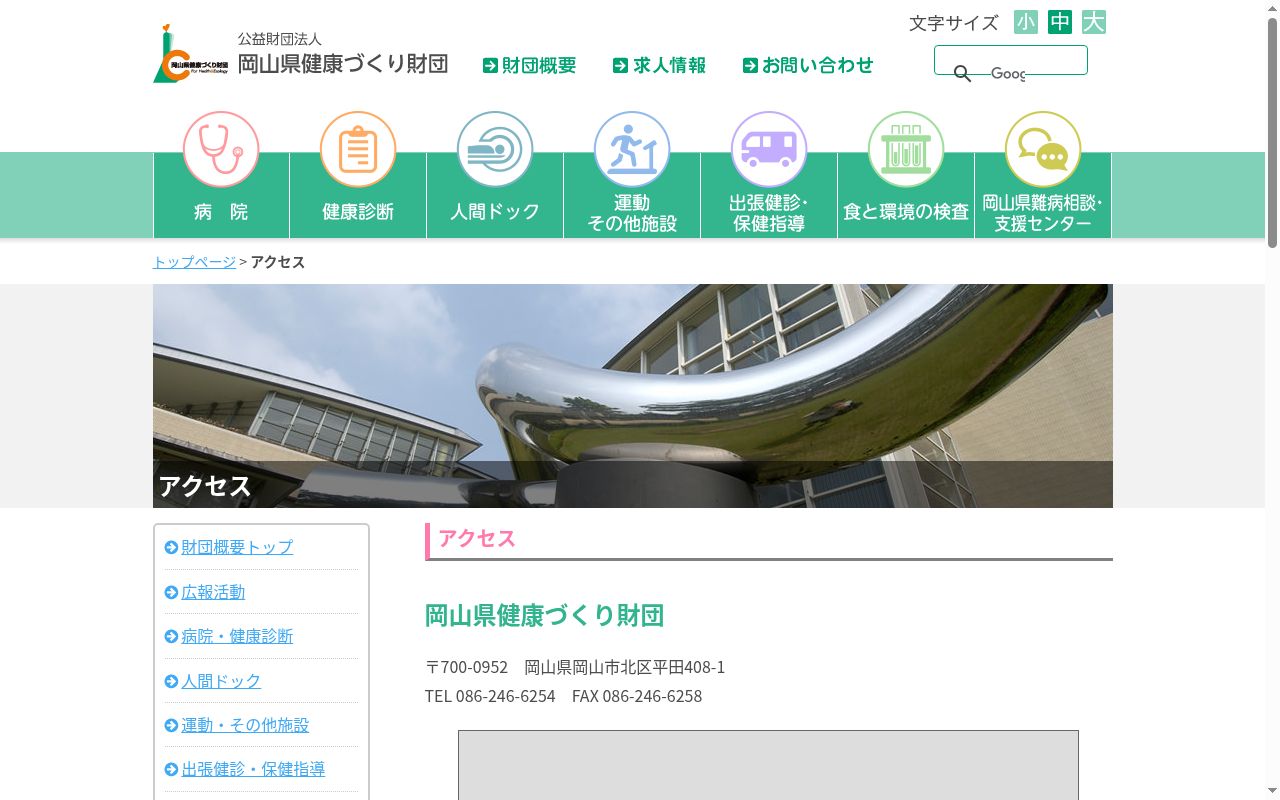Open お問い合わせ header link text
This screenshot has height=800, width=1280.
[818, 65]
